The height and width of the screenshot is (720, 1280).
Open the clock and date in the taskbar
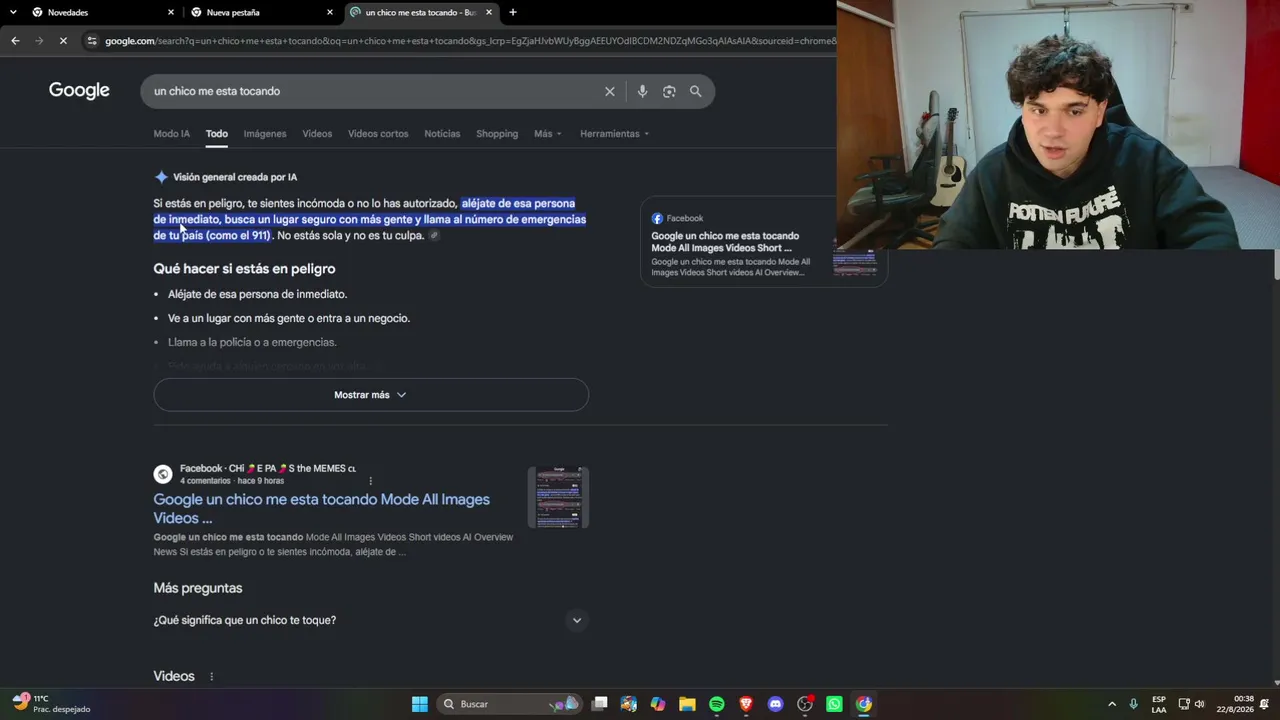pyautogui.click(x=1235, y=704)
